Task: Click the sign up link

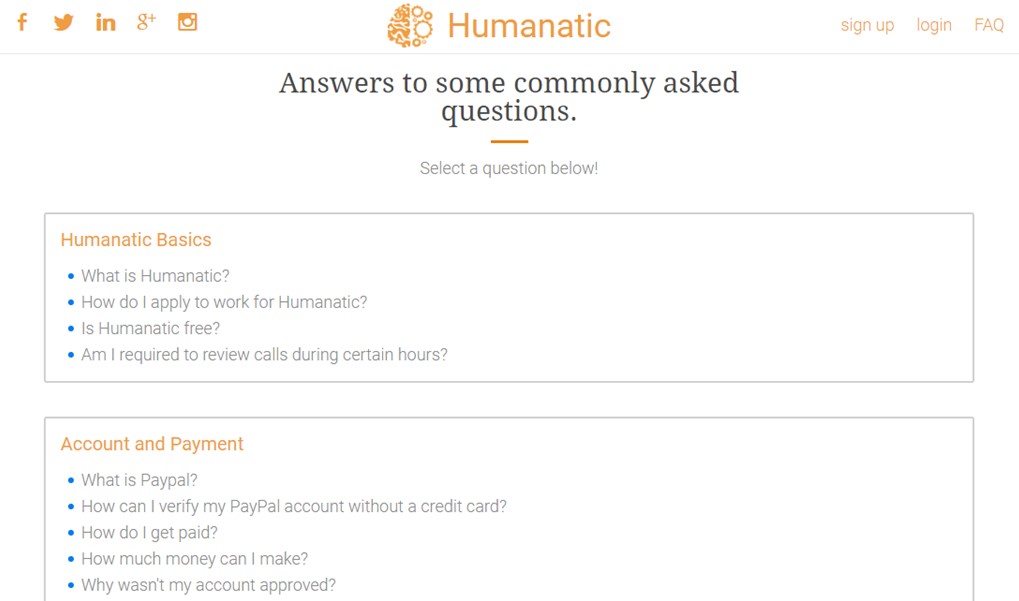Action: 866,25
